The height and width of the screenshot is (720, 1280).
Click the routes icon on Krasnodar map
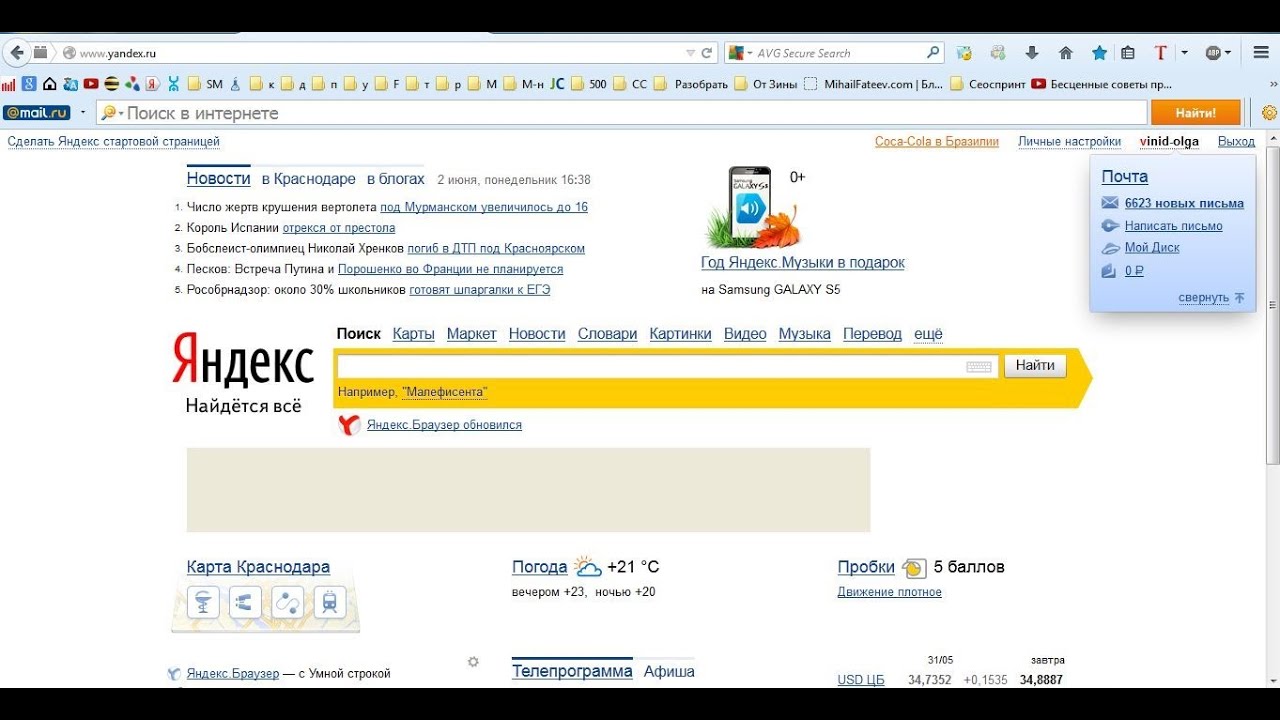287,602
